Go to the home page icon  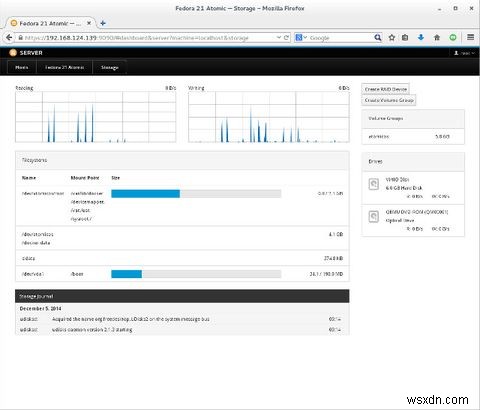pyautogui.click(x=437, y=38)
